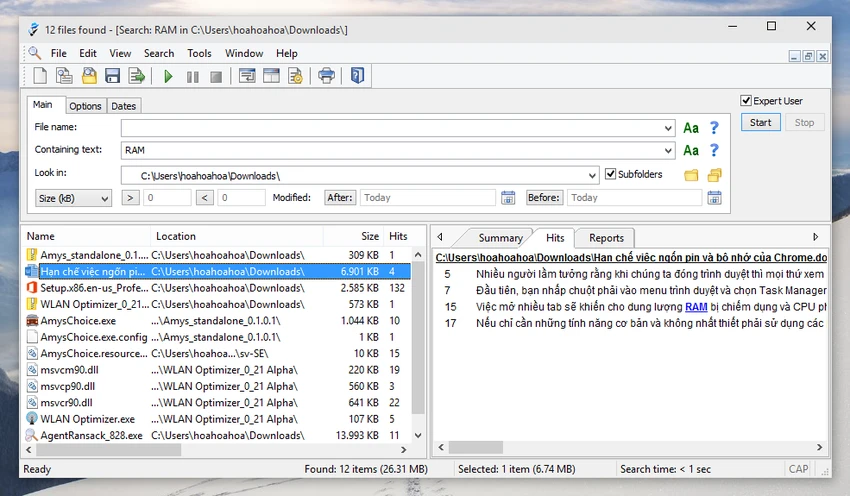Screen dimensions: 850x496
Task: Open the File menu
Action: [59, 53]
